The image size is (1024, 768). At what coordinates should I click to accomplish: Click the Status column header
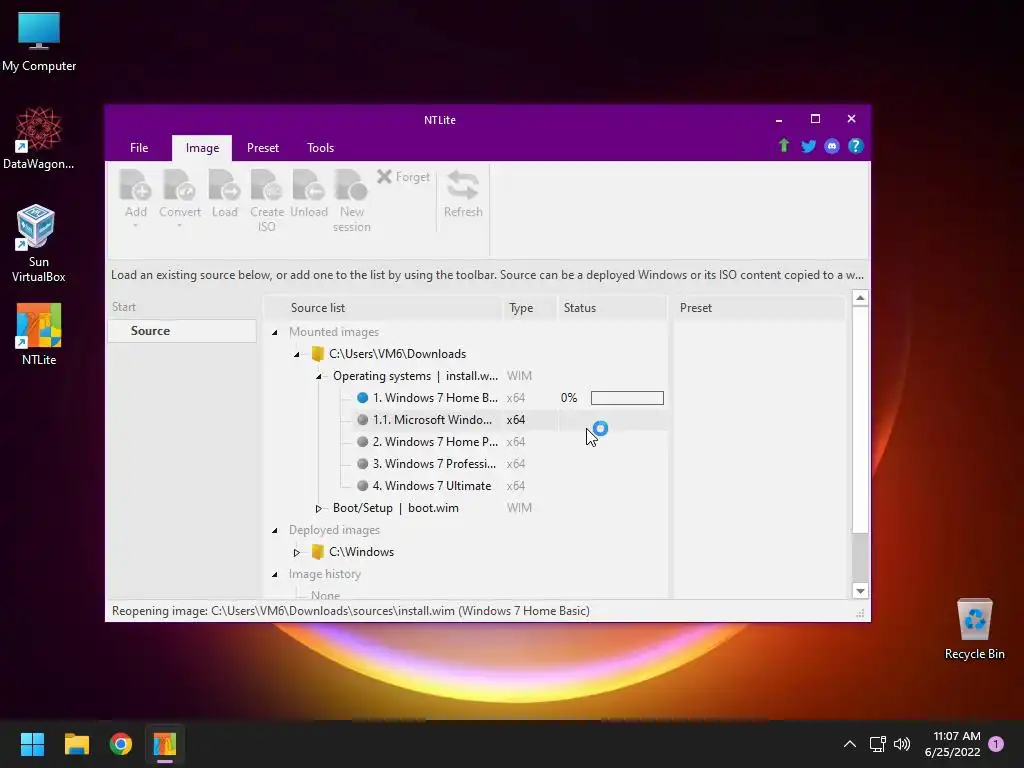613,308
